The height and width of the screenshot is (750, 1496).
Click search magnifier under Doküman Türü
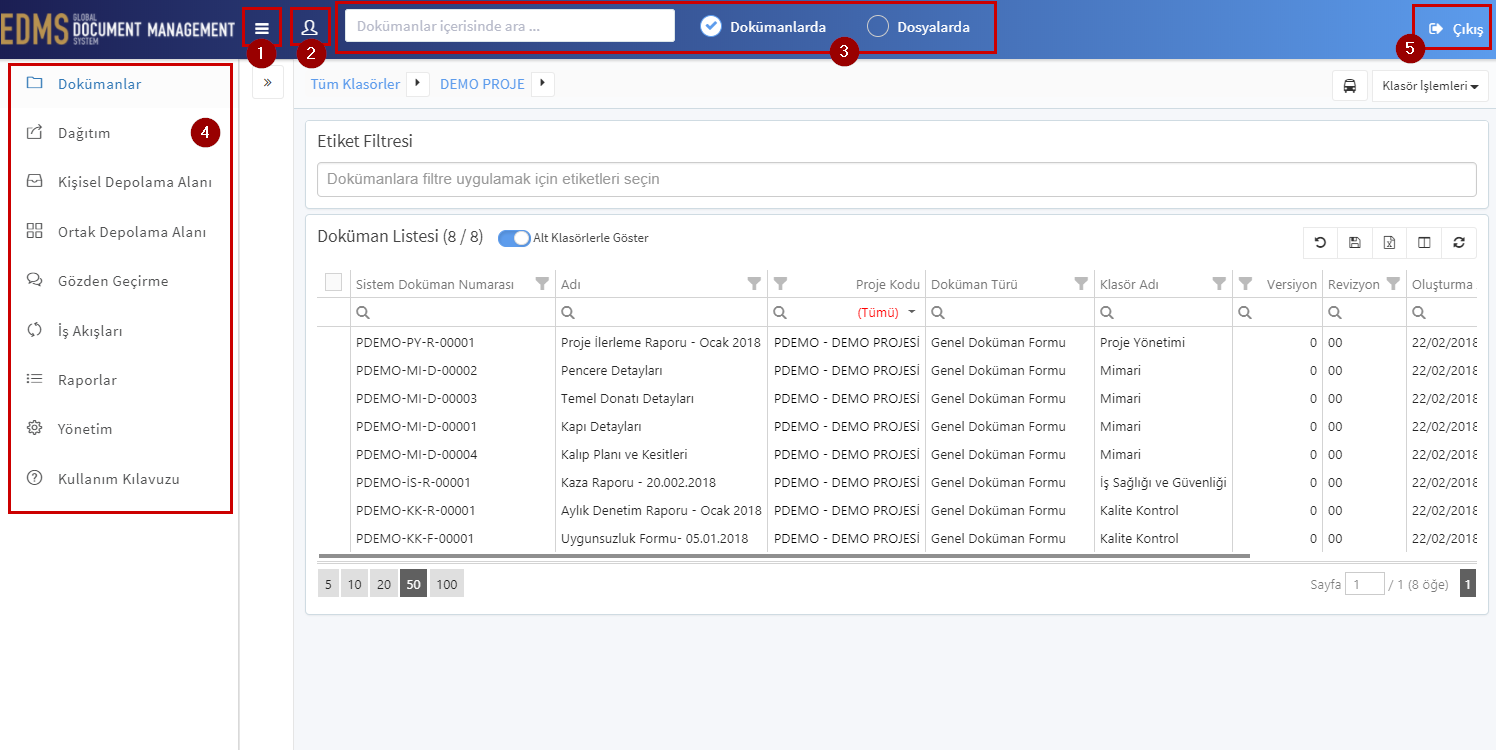tap(938, 312)
